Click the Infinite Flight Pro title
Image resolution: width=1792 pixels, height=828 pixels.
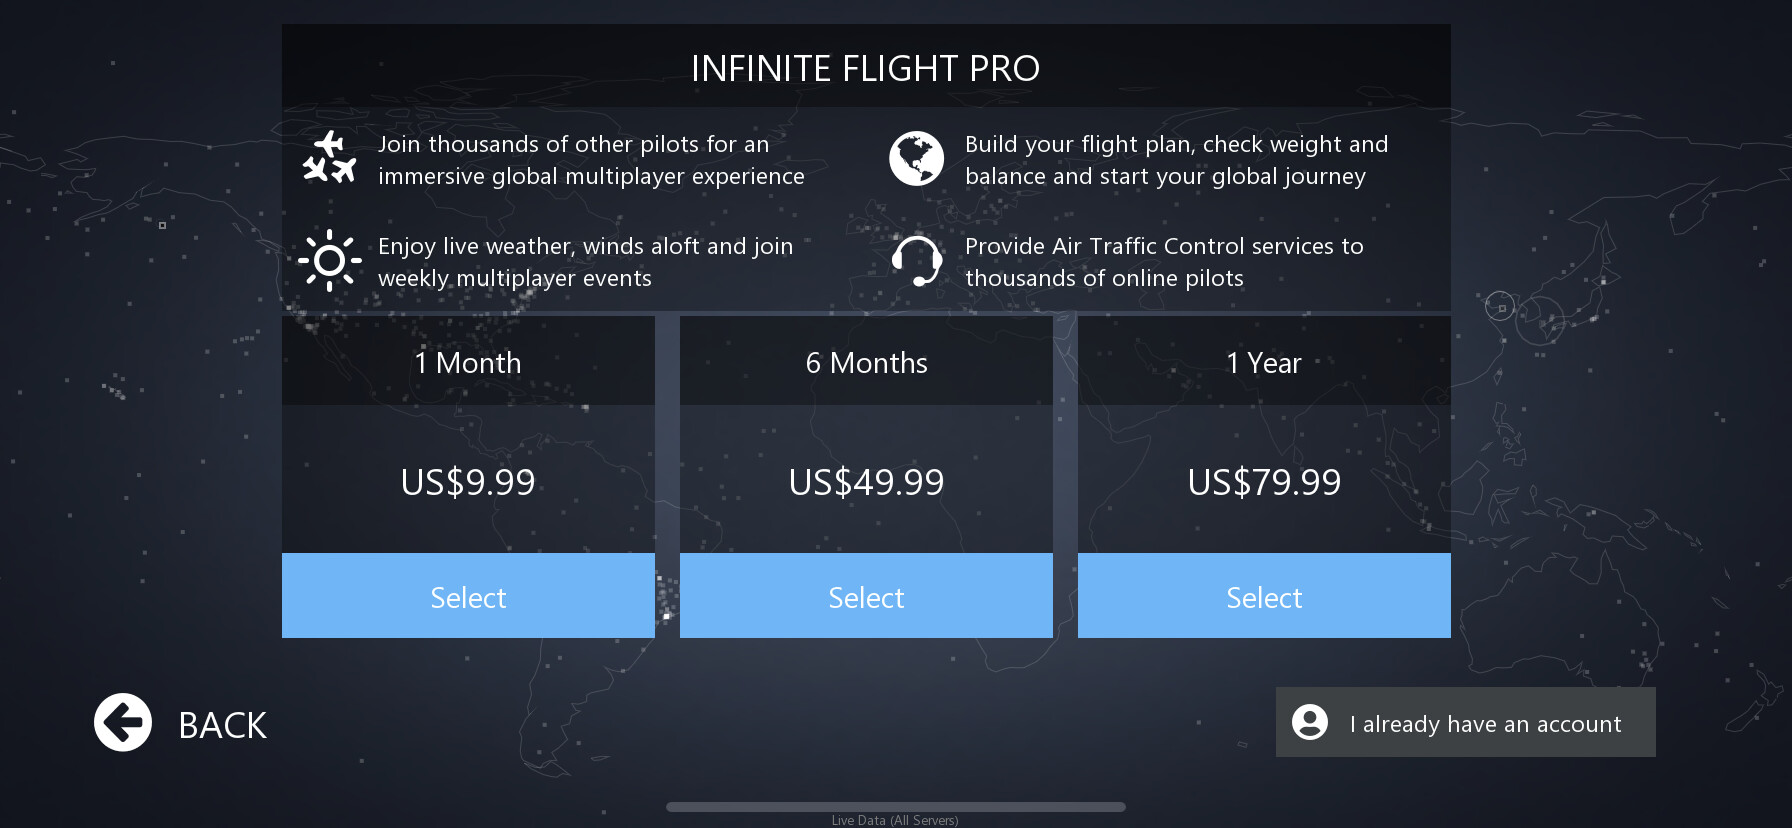click(x=866, y=68)
